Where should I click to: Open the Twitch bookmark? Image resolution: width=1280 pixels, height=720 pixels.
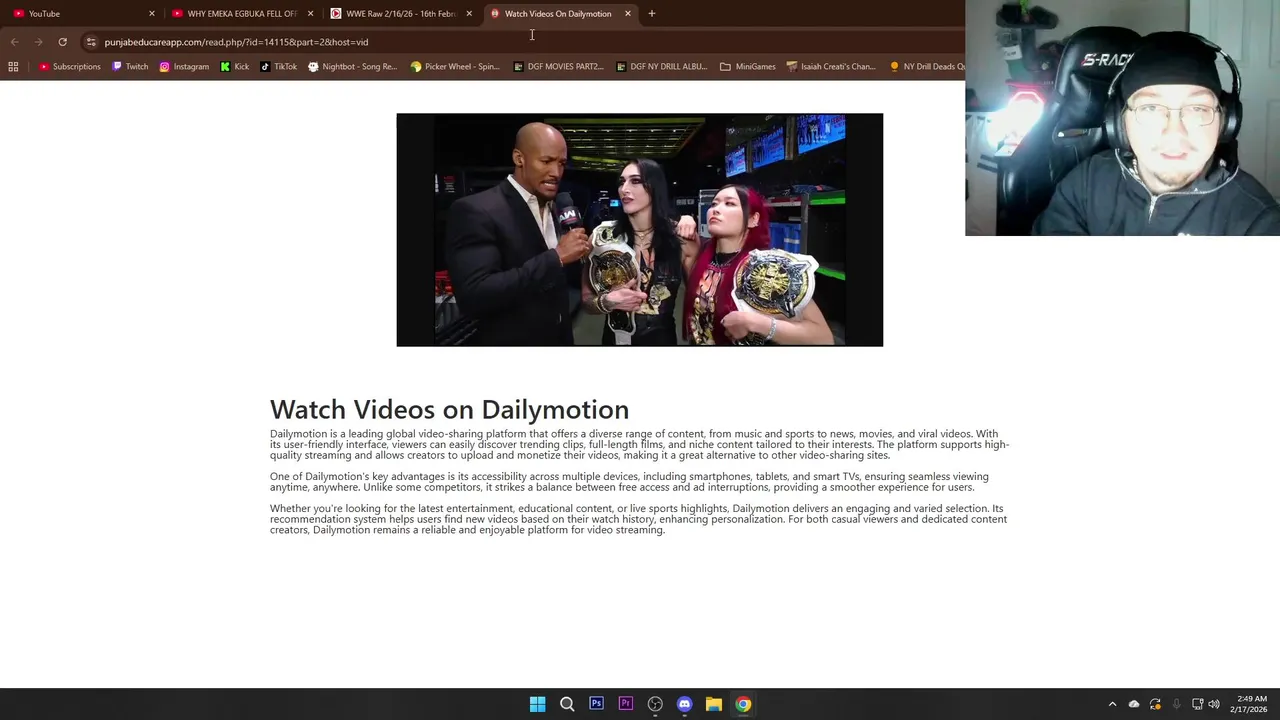pos(130,66)
